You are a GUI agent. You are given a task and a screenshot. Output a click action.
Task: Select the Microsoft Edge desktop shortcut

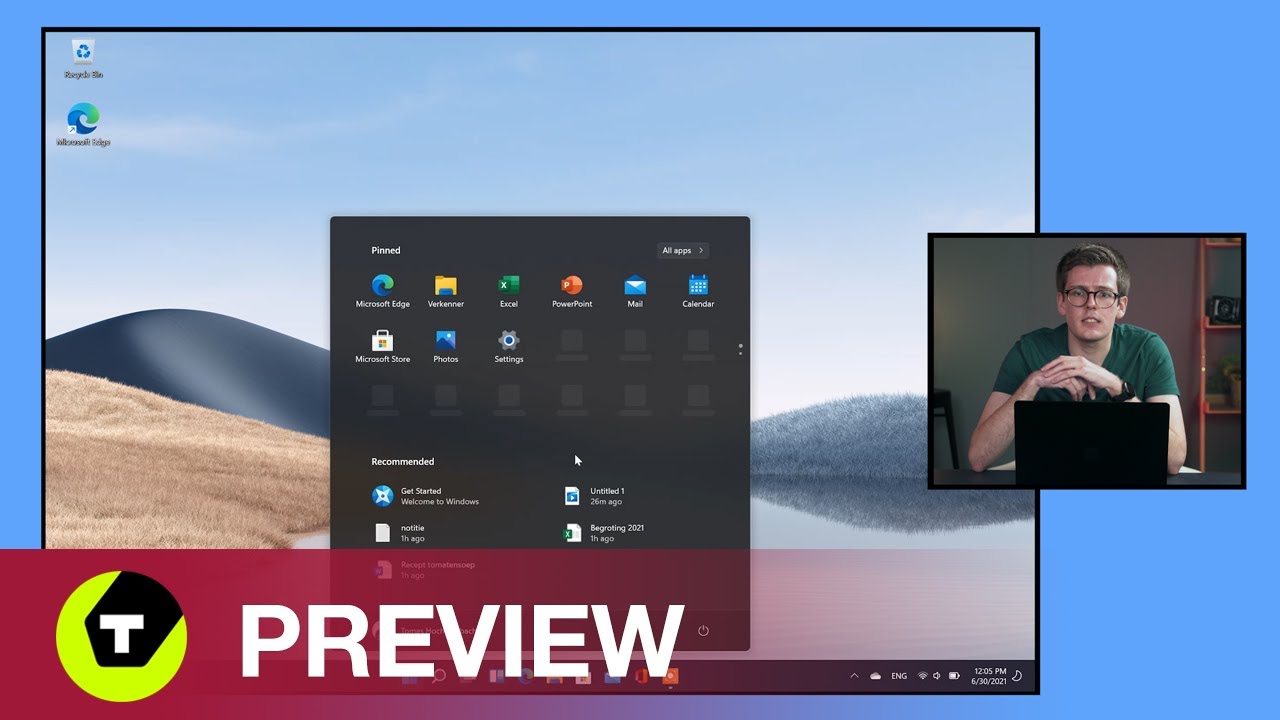(84, 125)
